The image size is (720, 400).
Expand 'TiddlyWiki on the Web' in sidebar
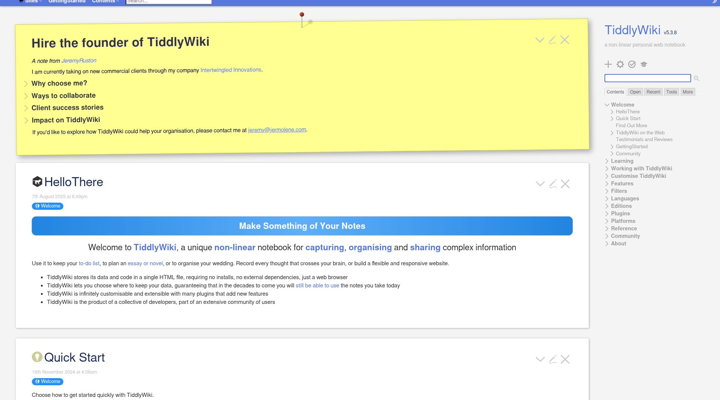pos(612,133)
